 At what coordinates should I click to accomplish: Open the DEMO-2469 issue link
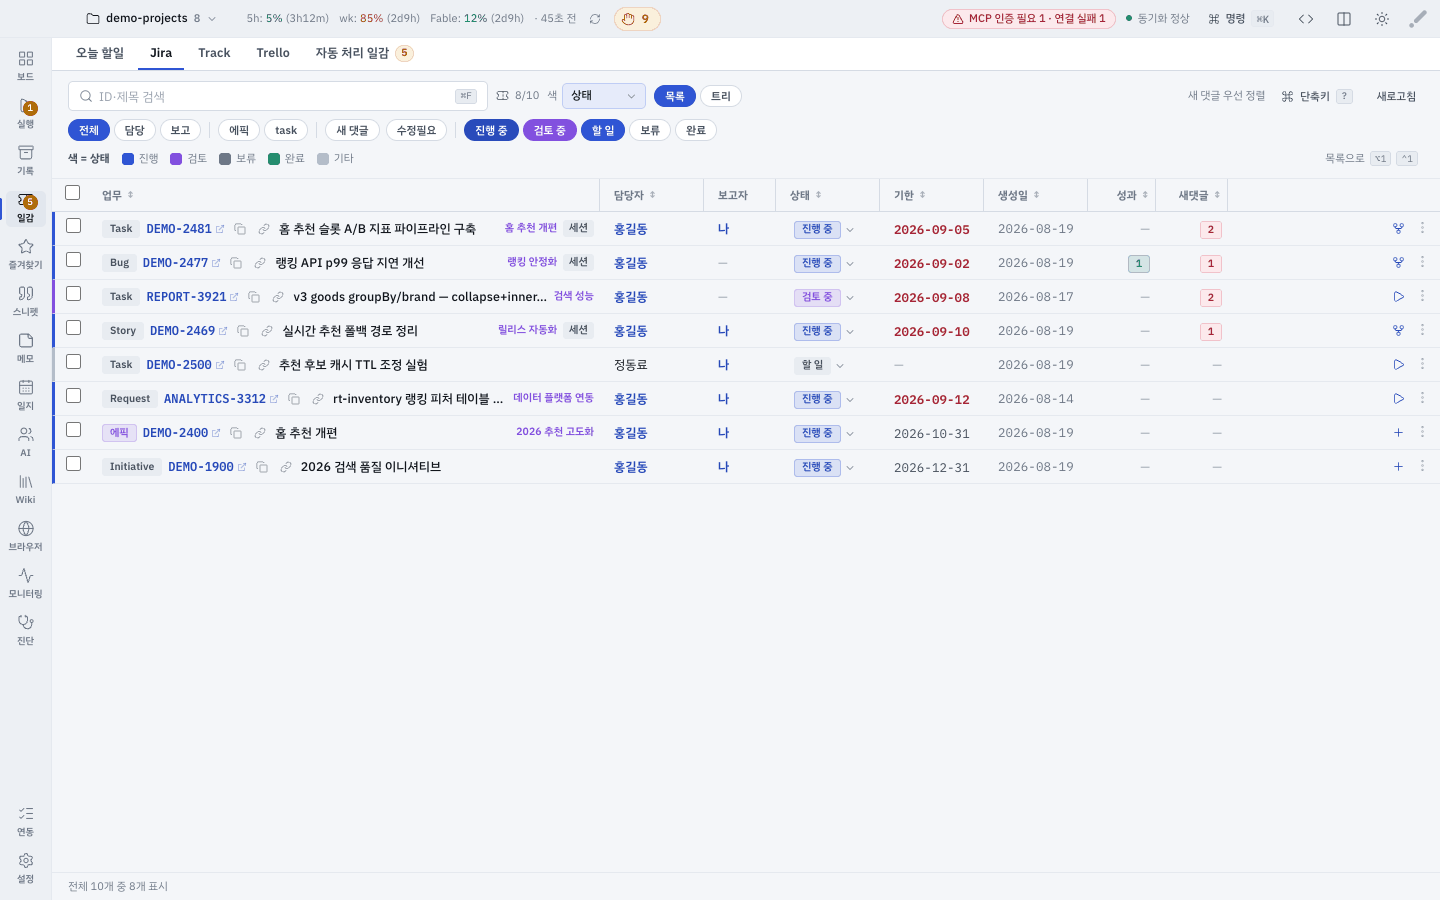(182, 331)
